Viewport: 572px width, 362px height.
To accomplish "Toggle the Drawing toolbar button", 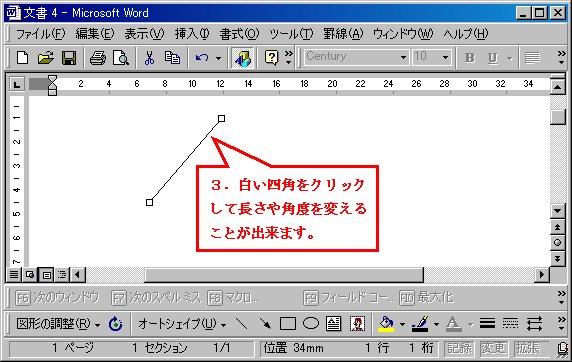I will point(243,58).
